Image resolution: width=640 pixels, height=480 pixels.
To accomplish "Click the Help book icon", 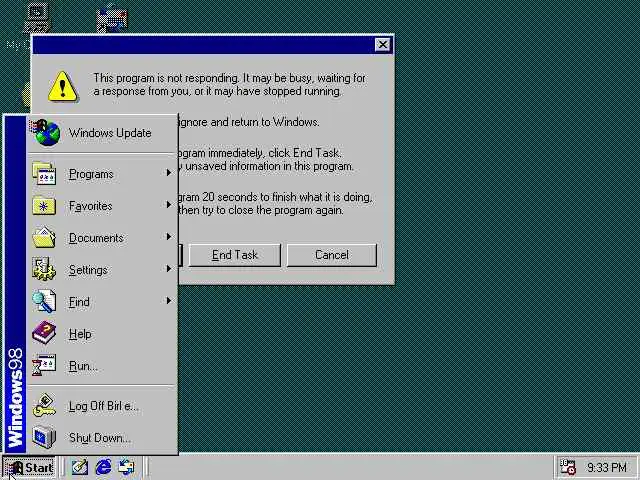I will (x=44, y=333).
